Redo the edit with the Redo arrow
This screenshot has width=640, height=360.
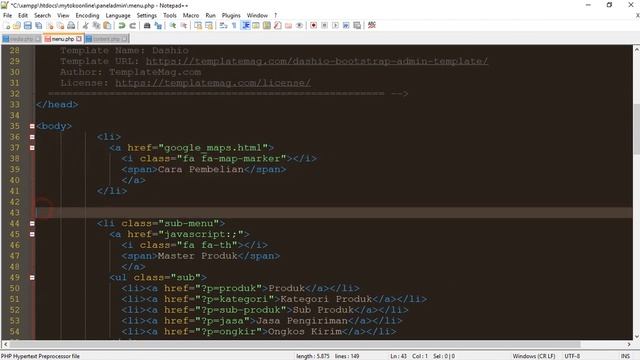click(x=133, y=25)
